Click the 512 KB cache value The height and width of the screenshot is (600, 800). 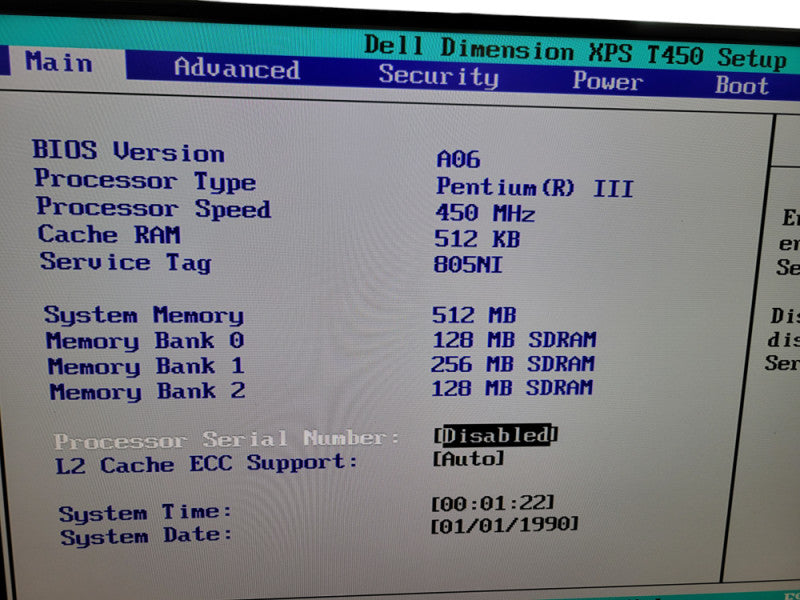(x=477, y=239)
